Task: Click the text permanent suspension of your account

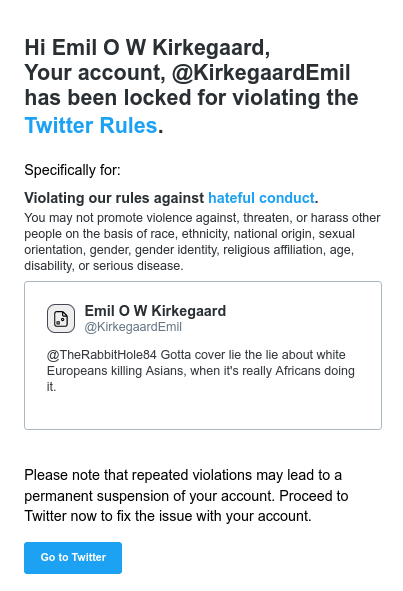Action: 149,496
